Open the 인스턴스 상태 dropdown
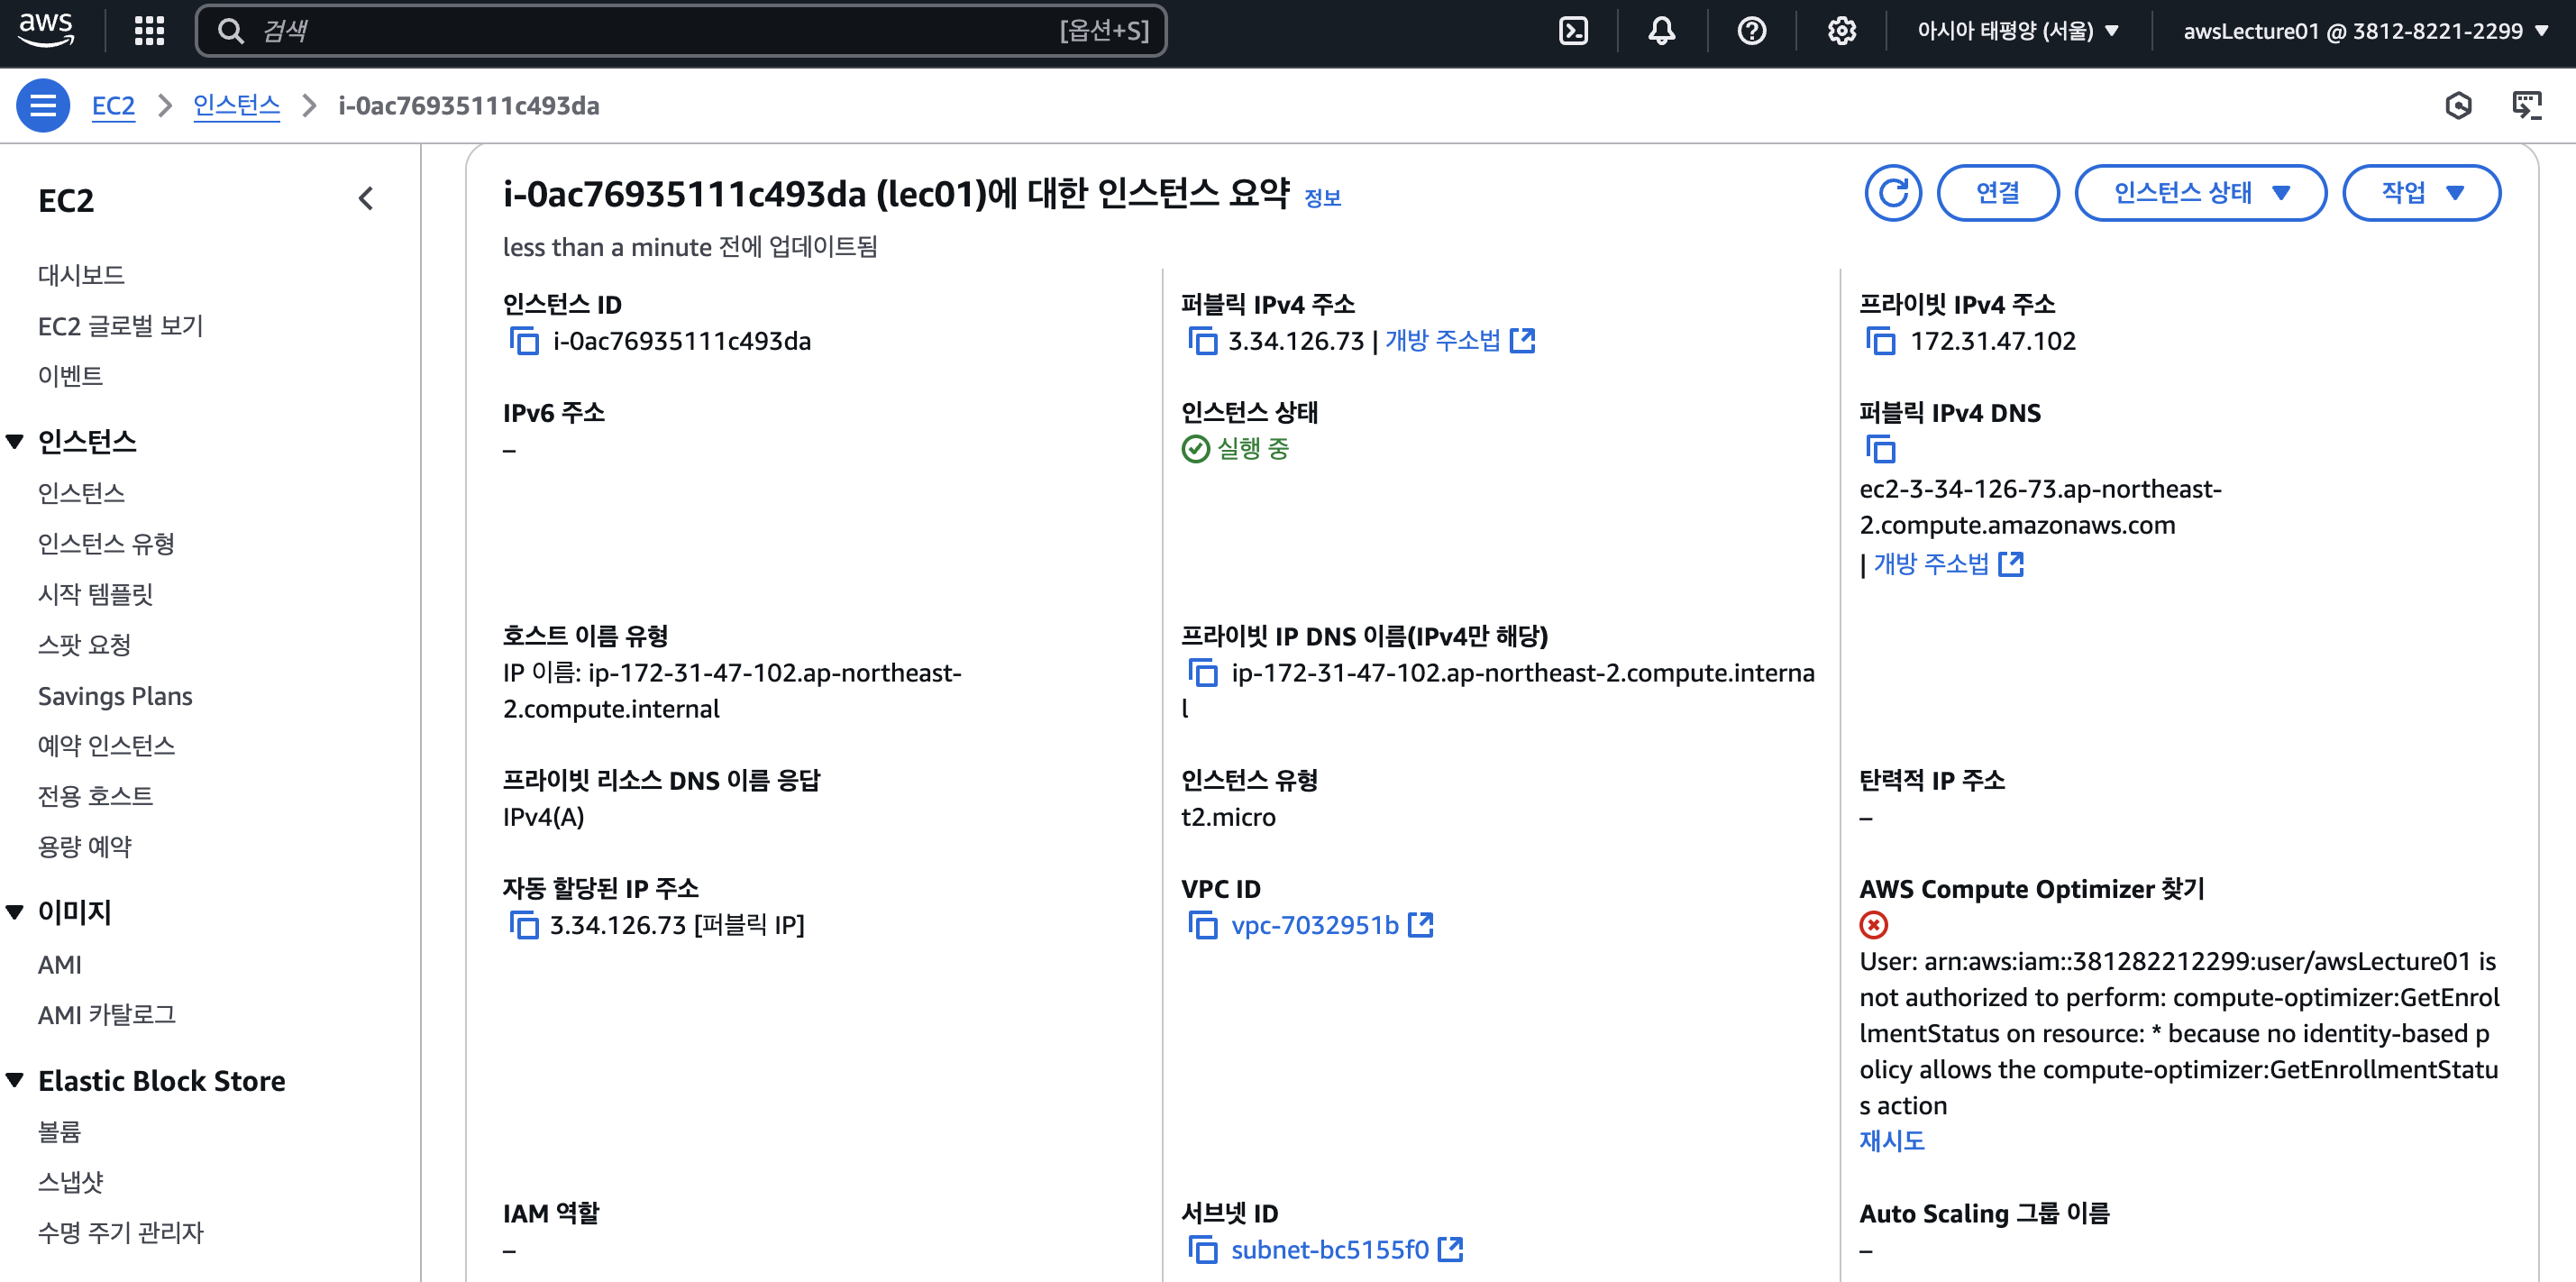Image resolution: width=2576 pixels, height=1282 pixels. (x=2200, y=192)
